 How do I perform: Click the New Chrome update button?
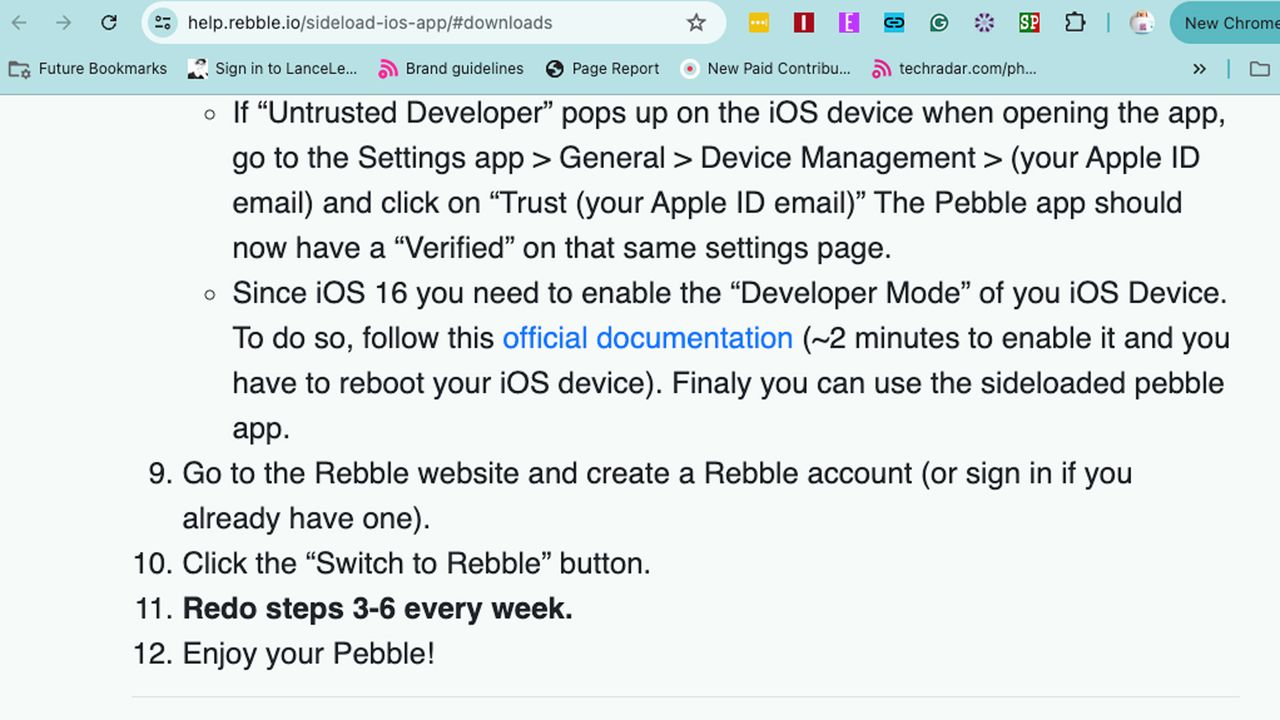(1226, 22)
